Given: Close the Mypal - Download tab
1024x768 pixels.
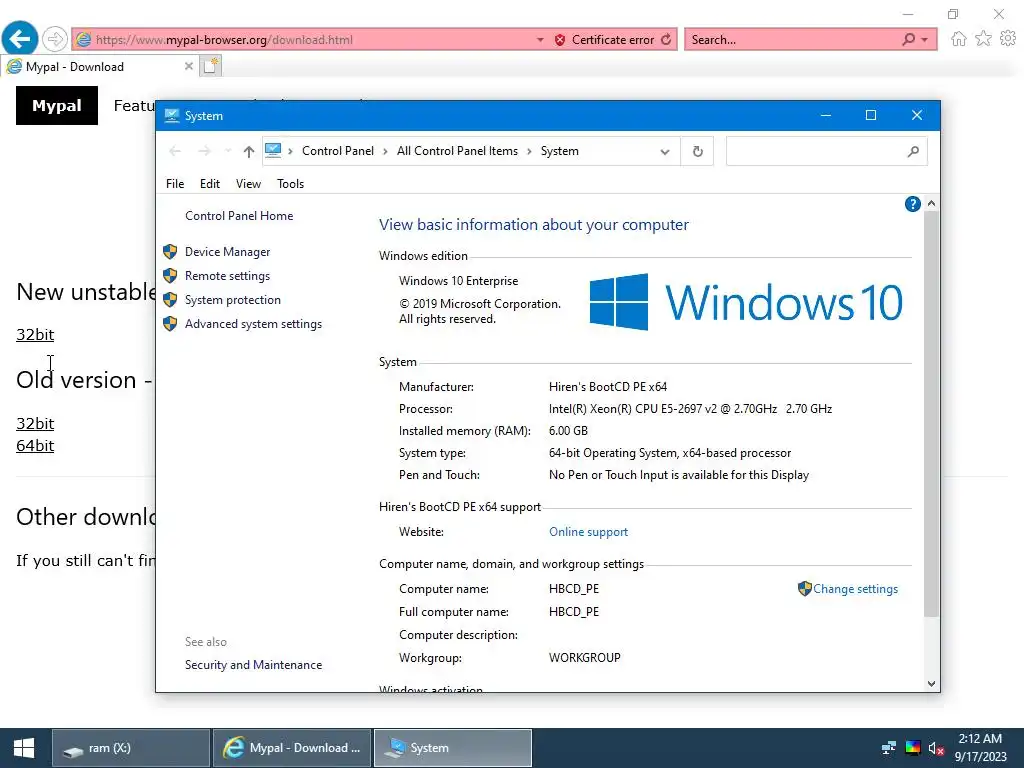Looking at the screenshot, I should coord(188,66).
